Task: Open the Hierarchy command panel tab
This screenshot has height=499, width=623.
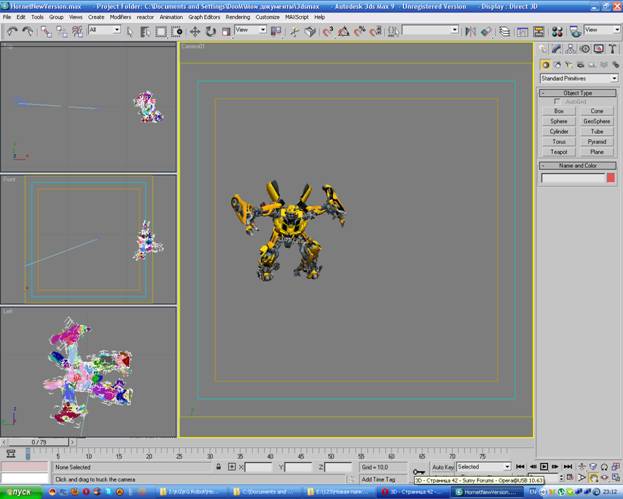Action: tap(570, 49)
